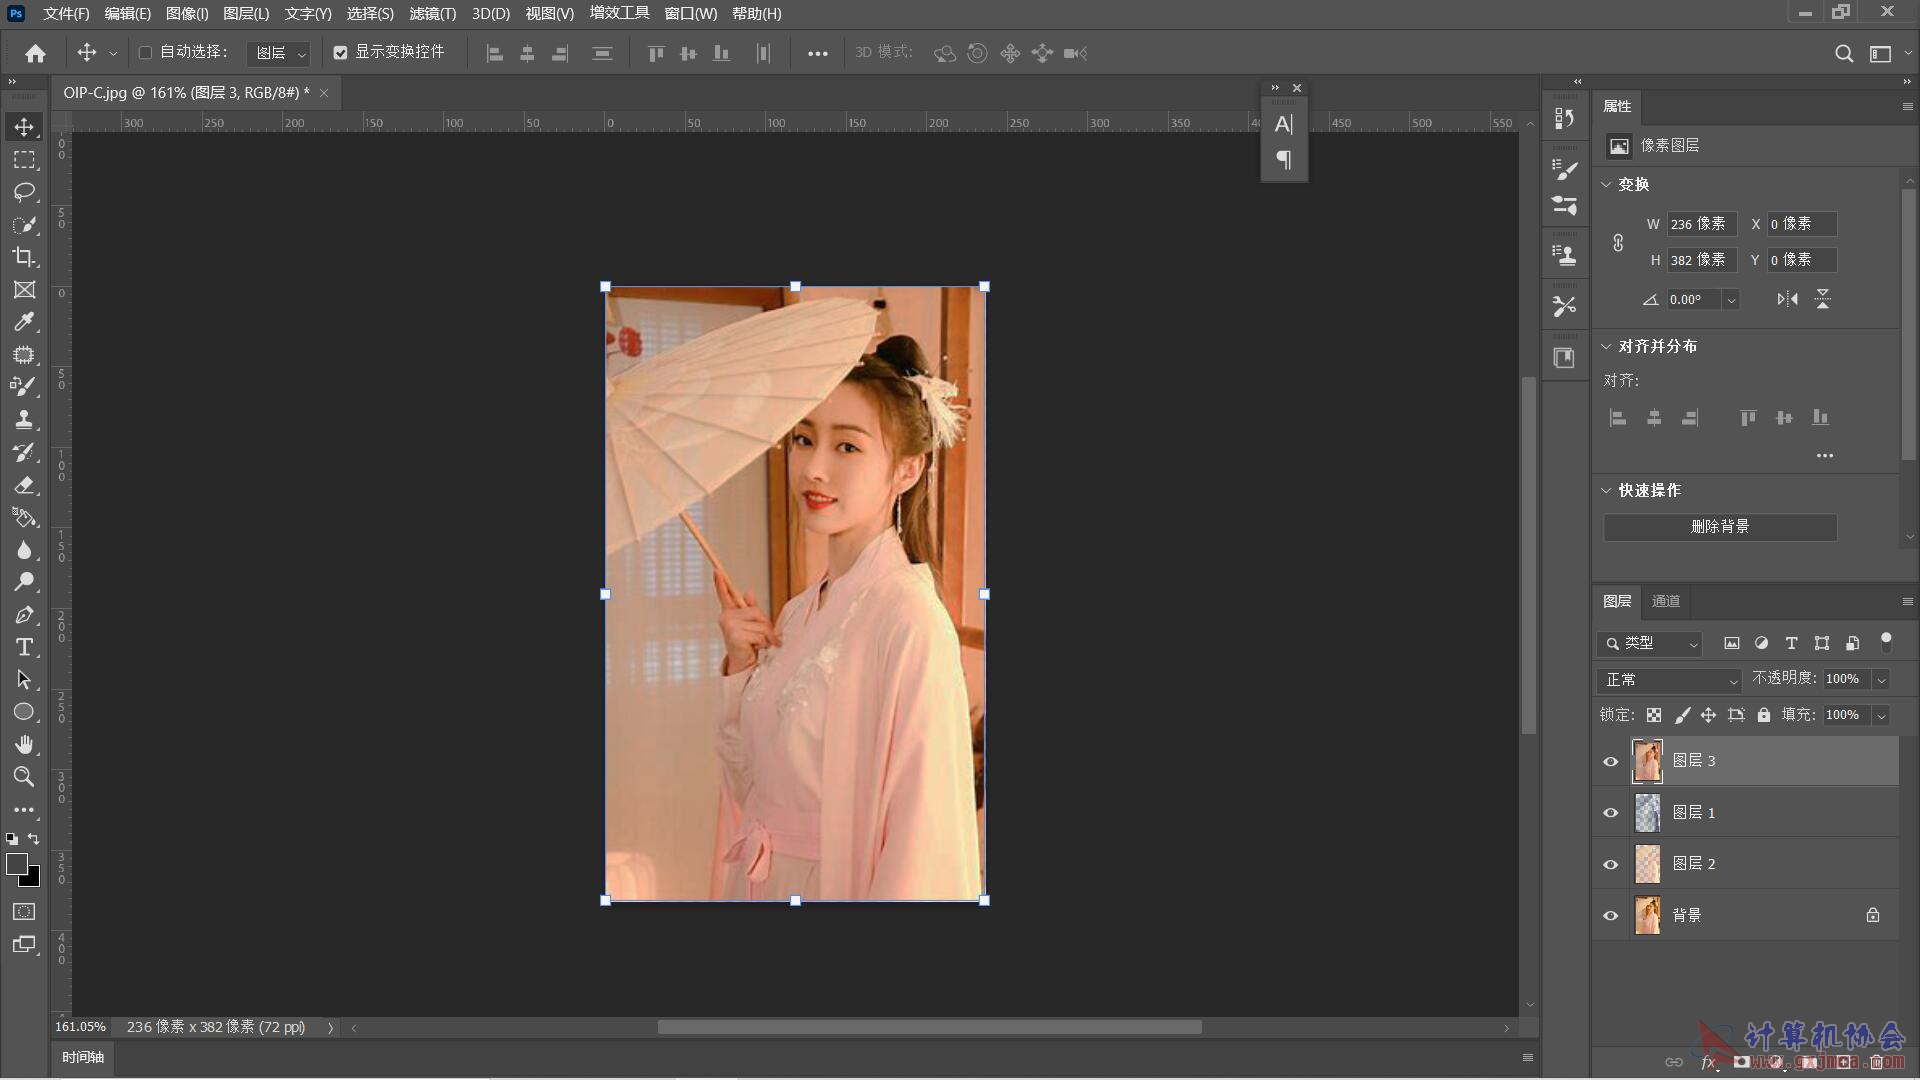Switch to the 通道 tab
The image size is (1920, 1080).
point(1665,601)
